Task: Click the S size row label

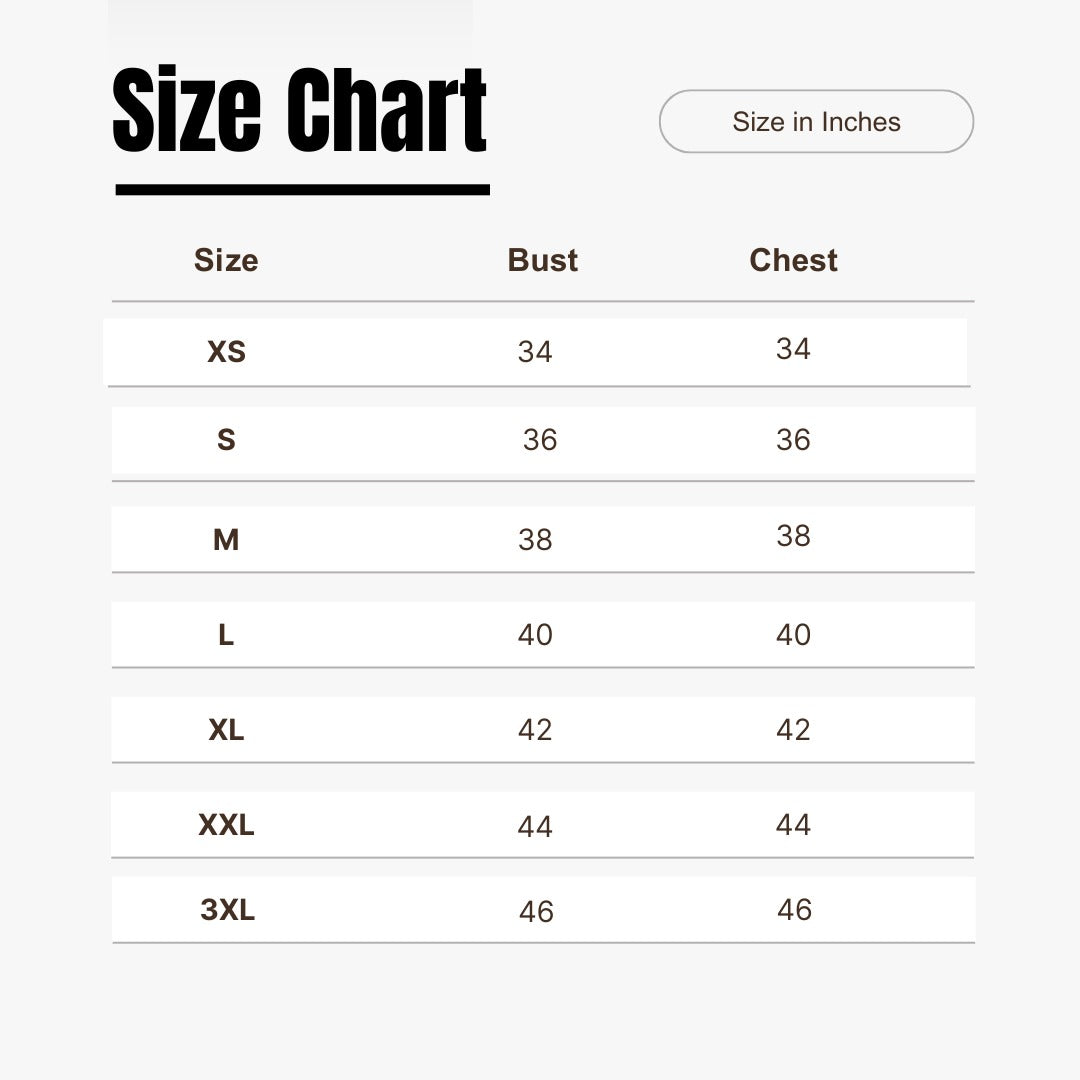Action: 226,440
